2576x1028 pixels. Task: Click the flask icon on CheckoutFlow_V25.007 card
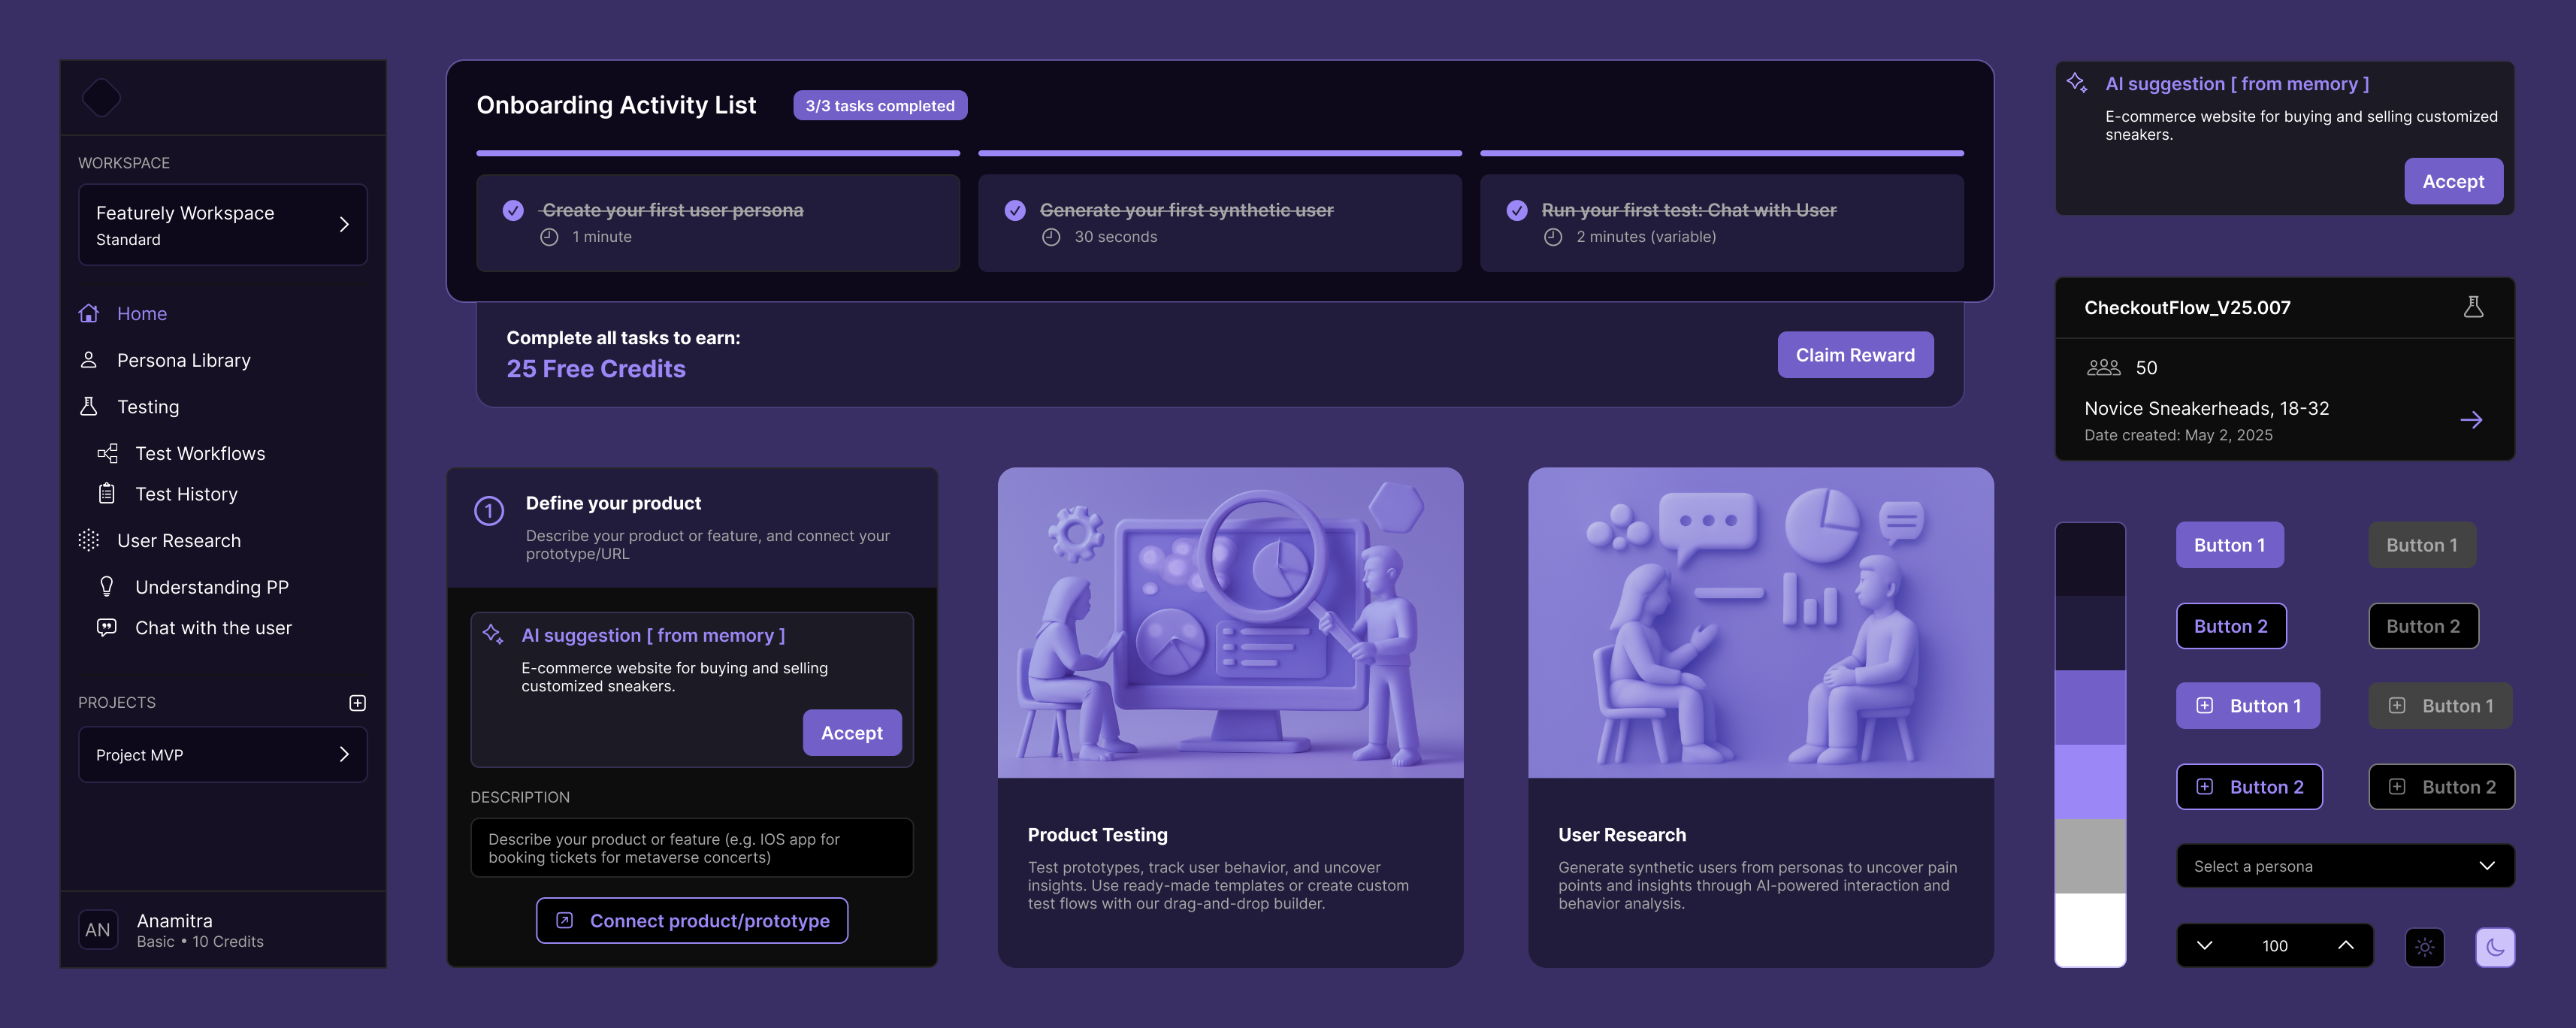[x=2473, y=307]
